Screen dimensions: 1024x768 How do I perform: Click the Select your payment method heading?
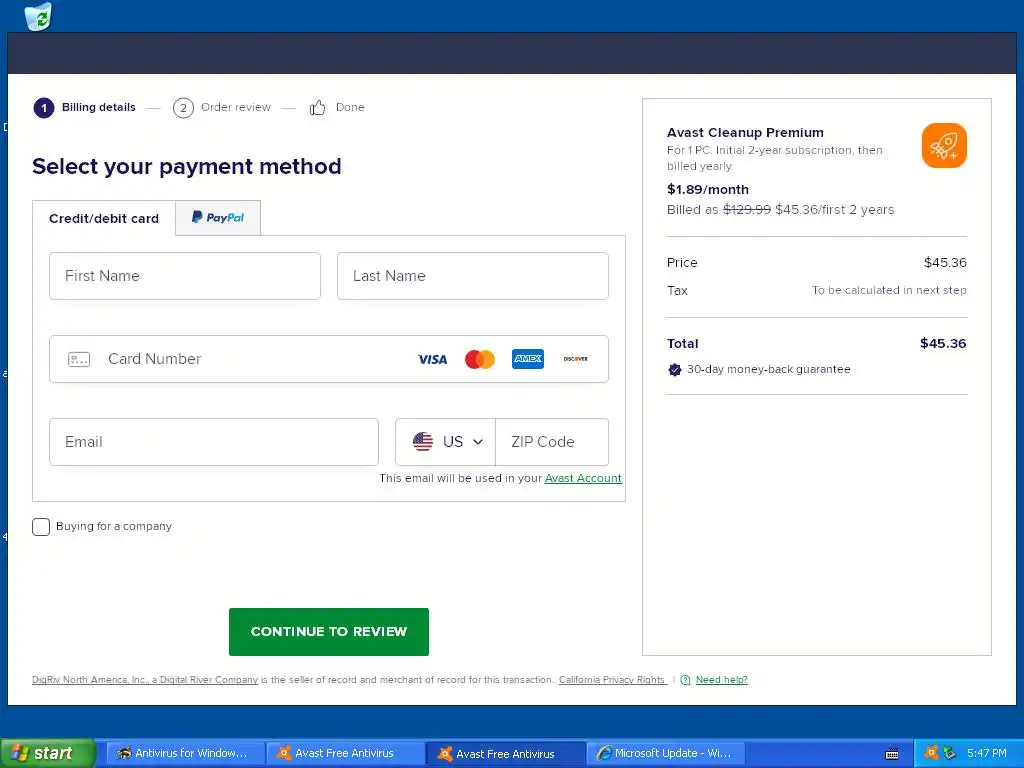click(x=187, y=167)
